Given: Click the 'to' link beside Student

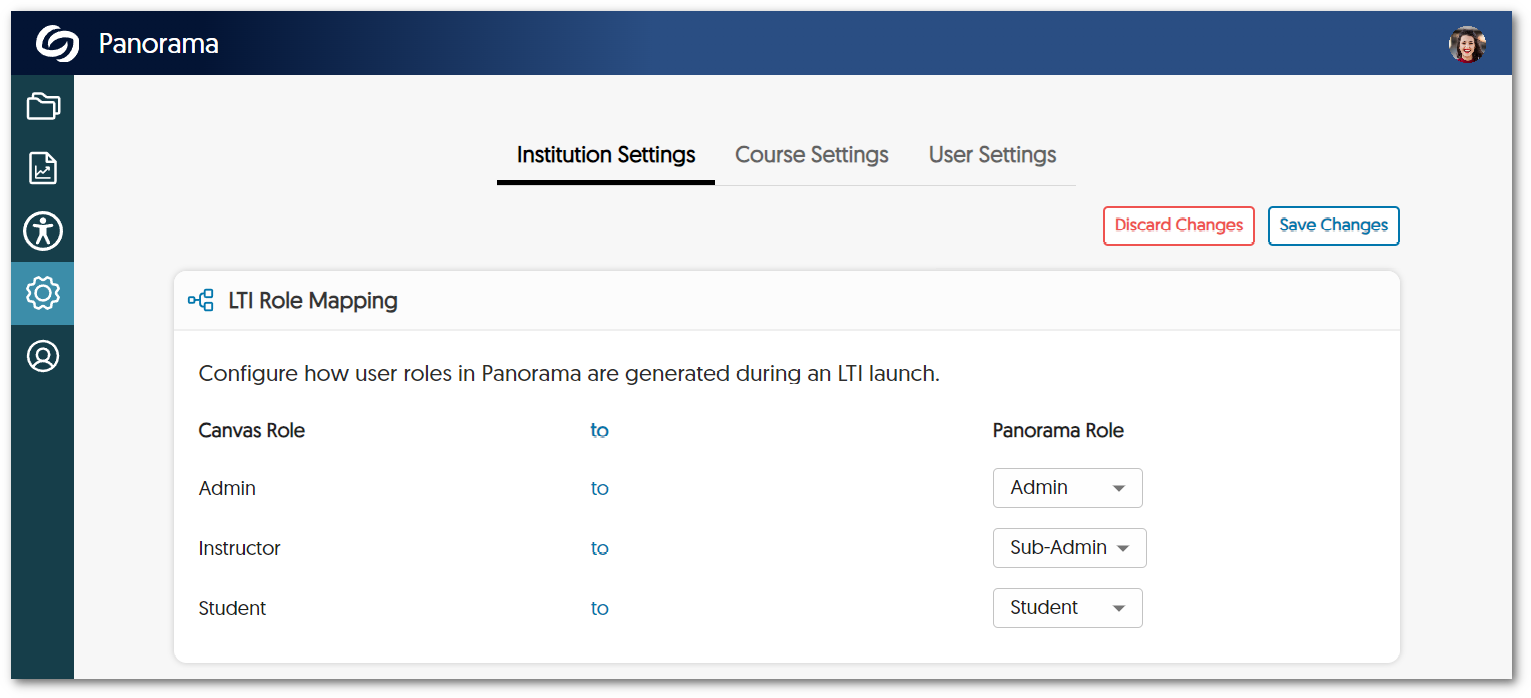Looking at the screenshot, I should coord(600,608).
